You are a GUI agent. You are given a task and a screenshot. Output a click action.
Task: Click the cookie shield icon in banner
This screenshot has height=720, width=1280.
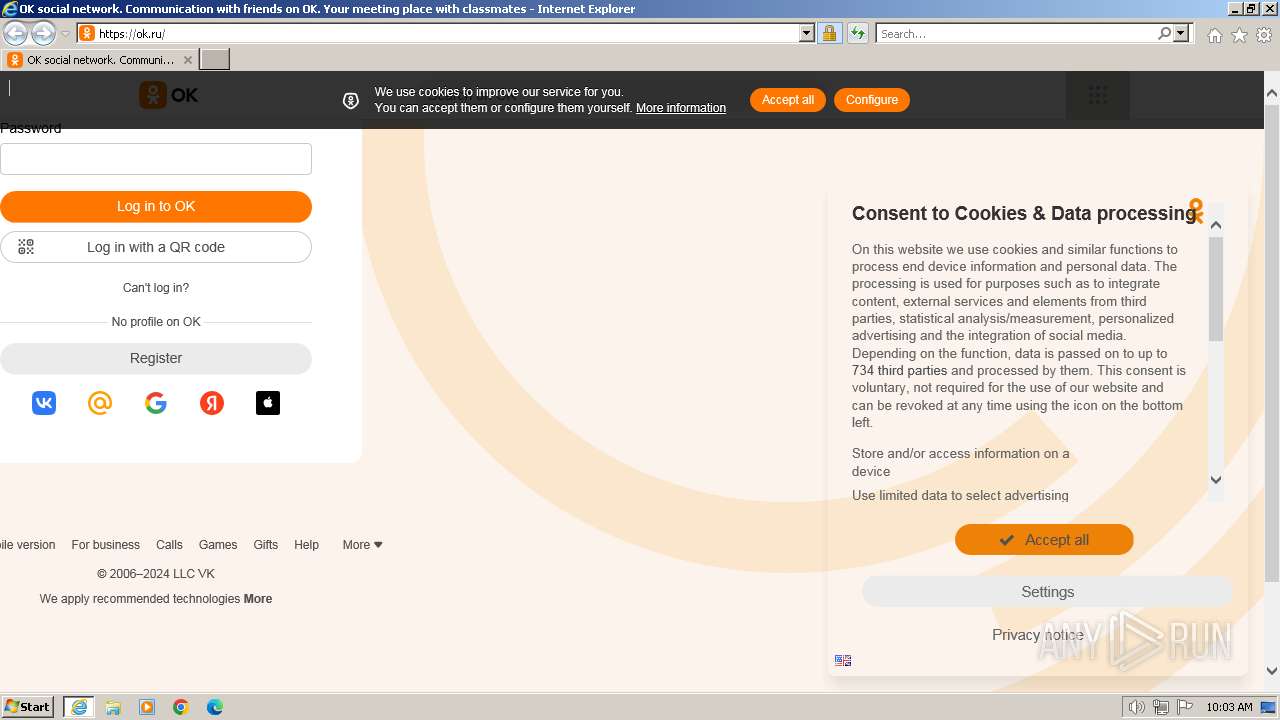(x=351, y=100)
